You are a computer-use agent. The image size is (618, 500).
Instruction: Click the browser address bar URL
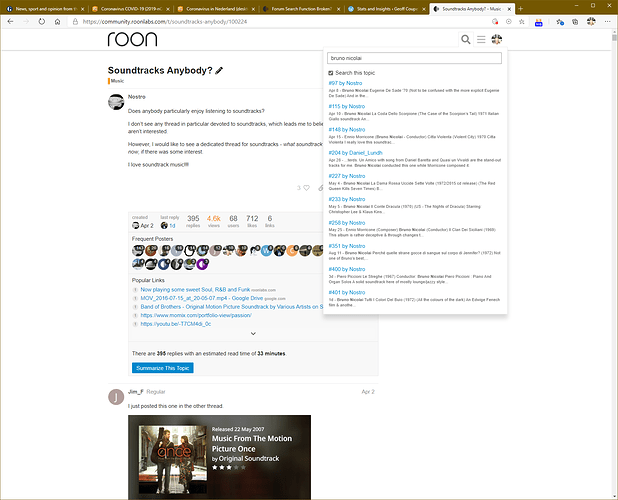pyautogui.click(x=165, y=22)
